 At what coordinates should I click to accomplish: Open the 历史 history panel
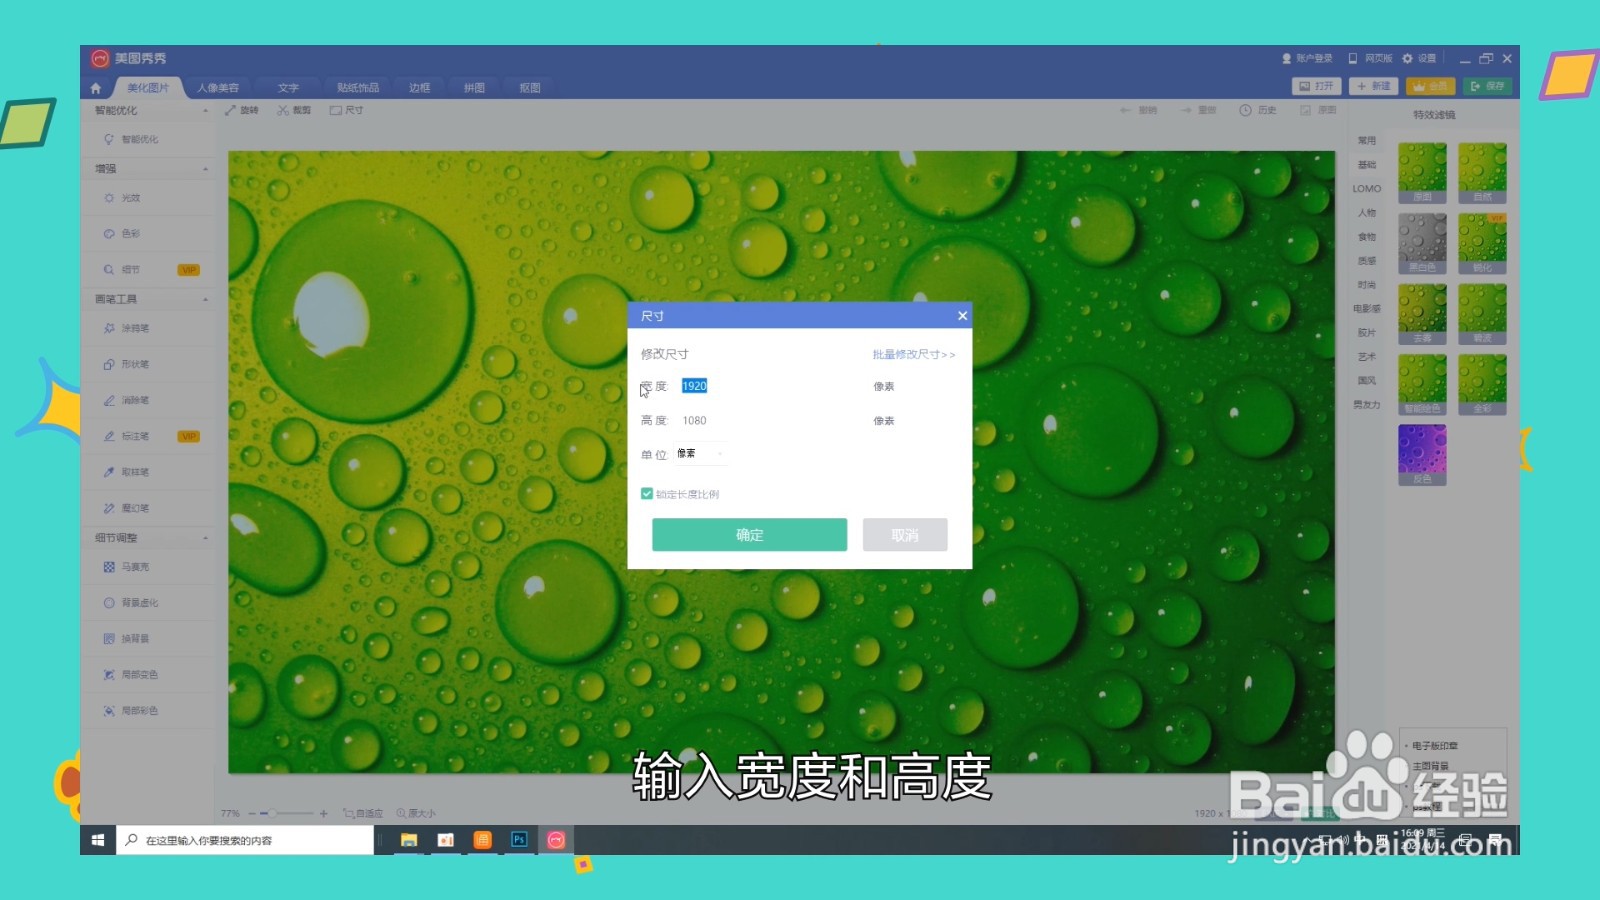coord(1258,110)
